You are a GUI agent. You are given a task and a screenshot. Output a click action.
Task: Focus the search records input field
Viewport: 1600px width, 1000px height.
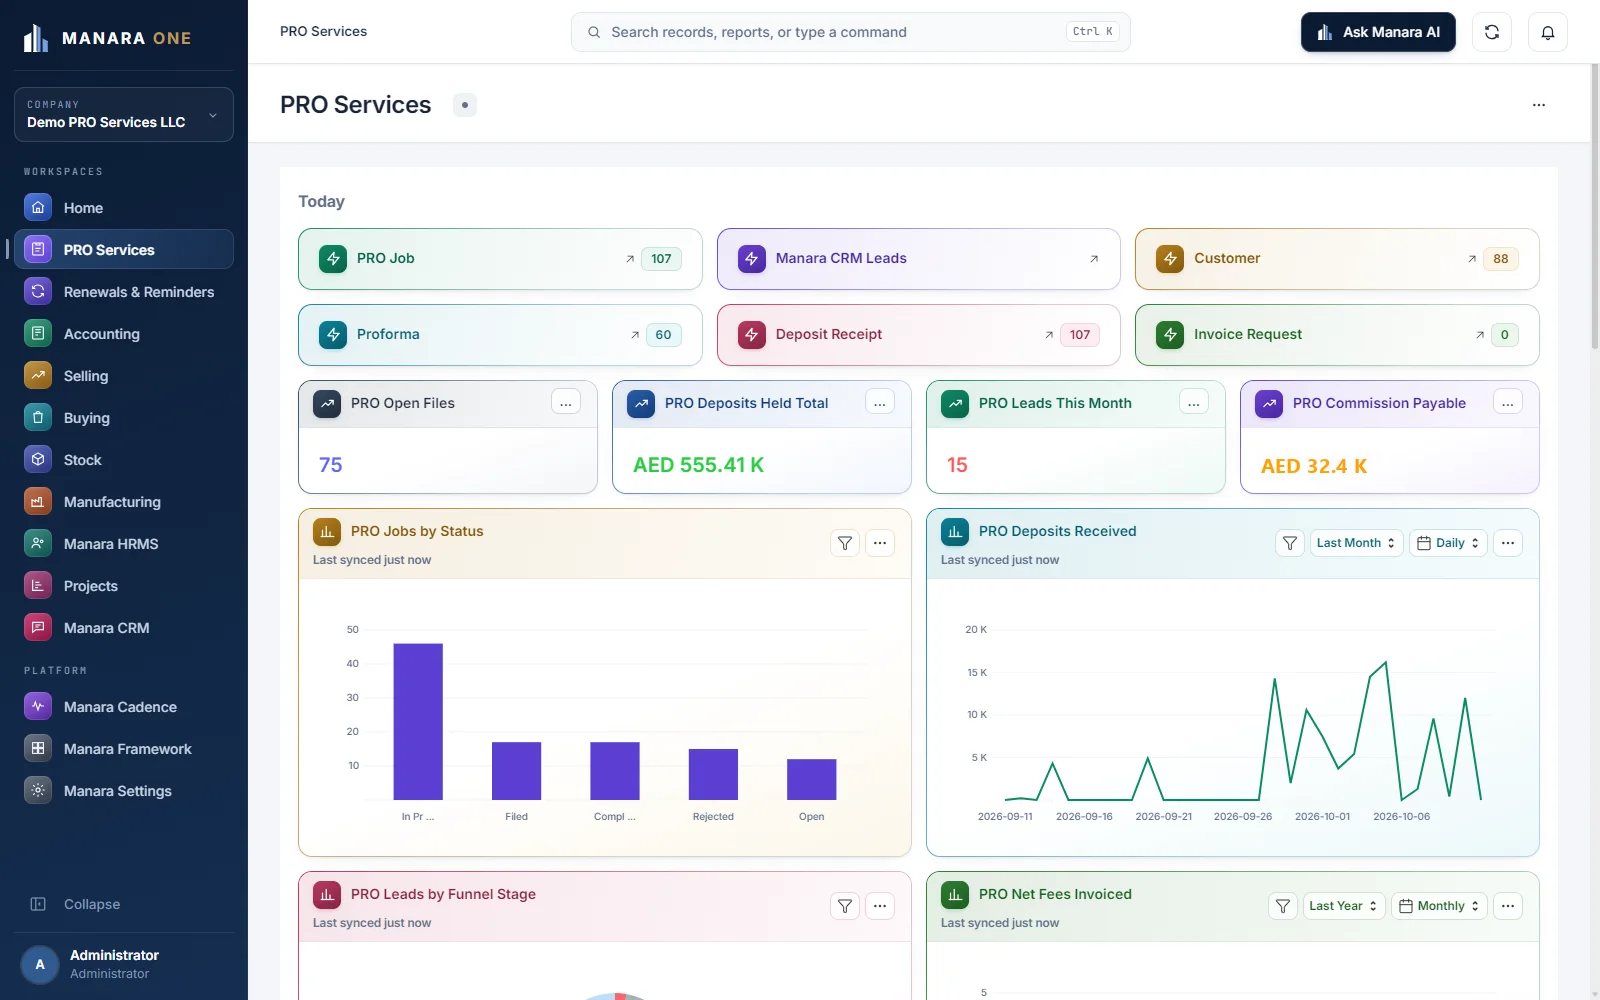pos(850,32)
